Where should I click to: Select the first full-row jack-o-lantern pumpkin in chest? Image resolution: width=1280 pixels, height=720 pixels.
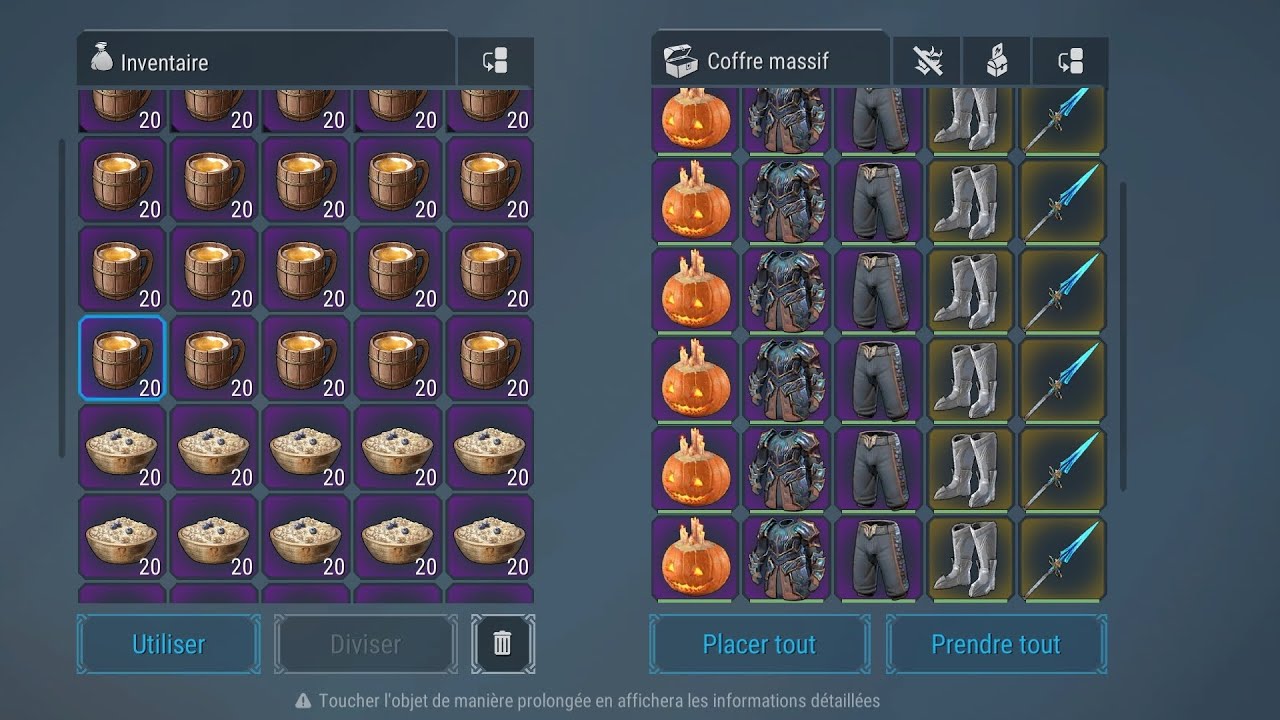695,200
